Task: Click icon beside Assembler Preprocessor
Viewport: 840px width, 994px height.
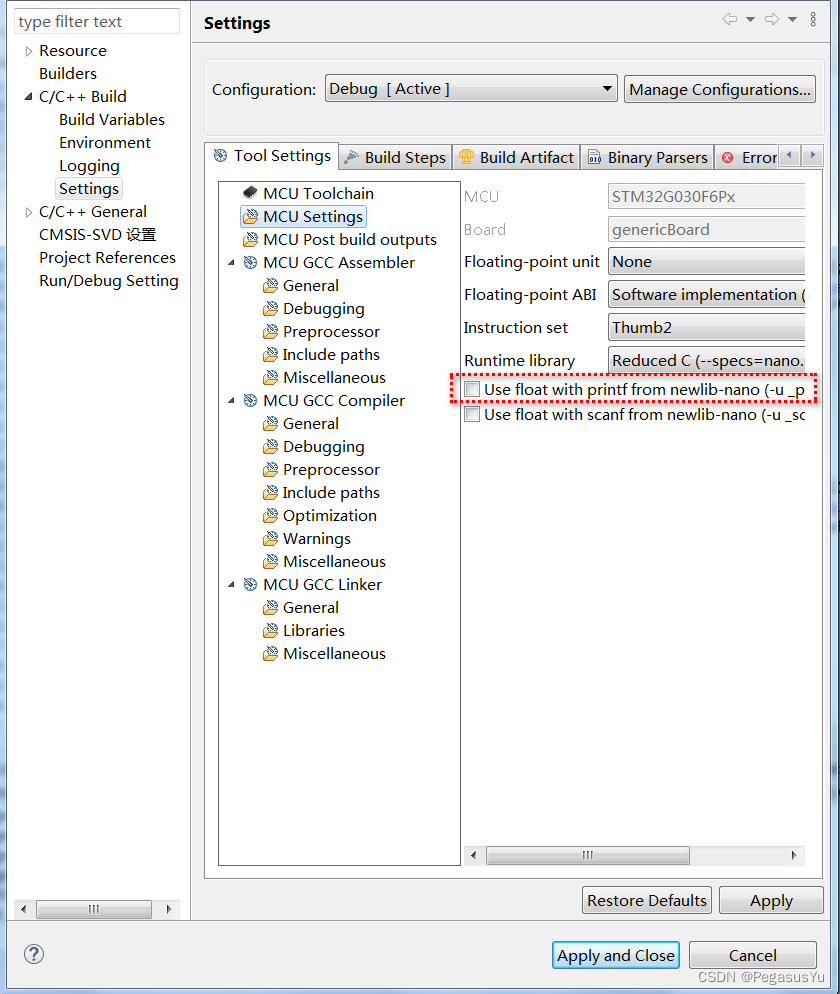Action: [x=271, y=331]
